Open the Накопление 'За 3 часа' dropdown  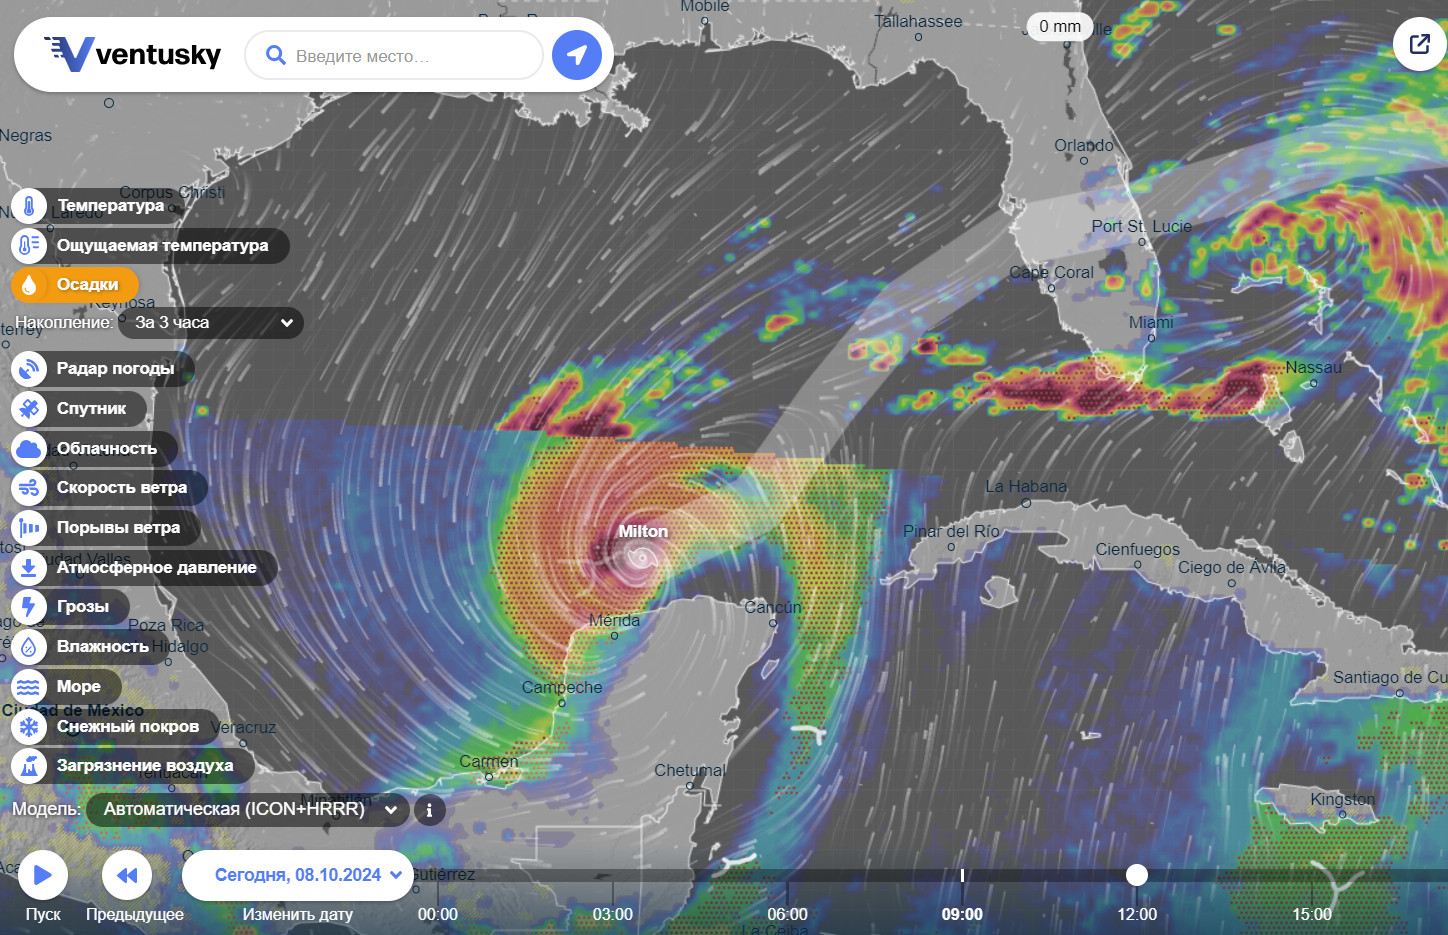click(x=211, y=323)
